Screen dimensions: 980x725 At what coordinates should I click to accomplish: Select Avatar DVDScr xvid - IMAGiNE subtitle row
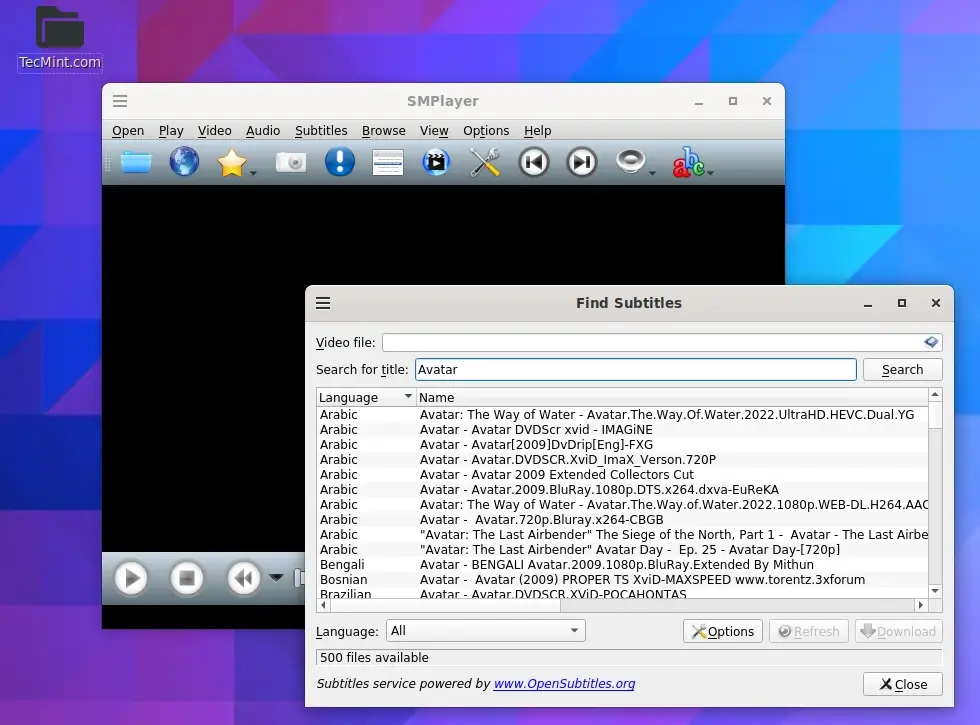[622, 429]
